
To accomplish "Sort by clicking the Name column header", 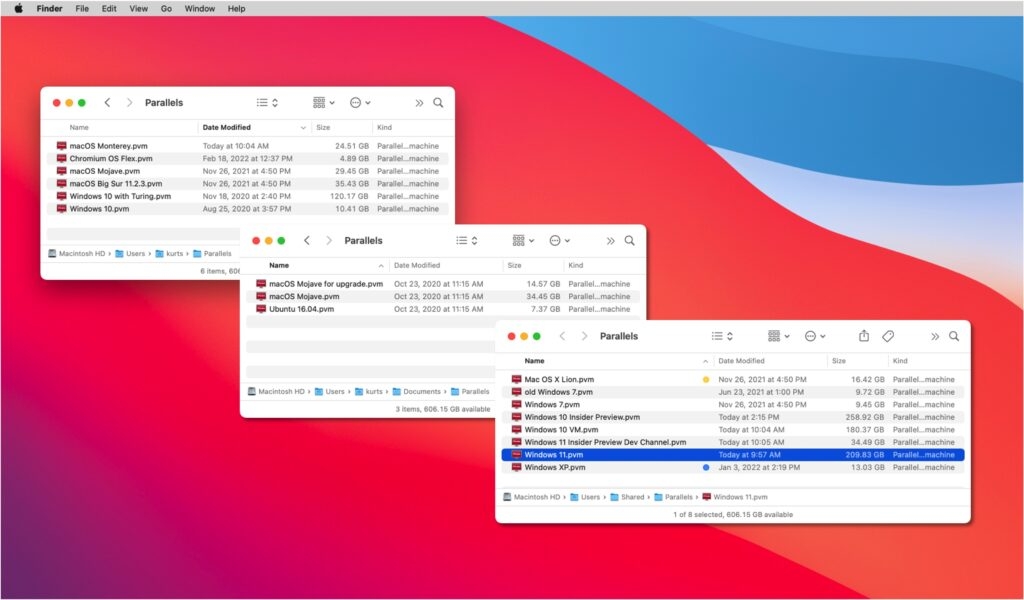I will click(x=534, y=361).
